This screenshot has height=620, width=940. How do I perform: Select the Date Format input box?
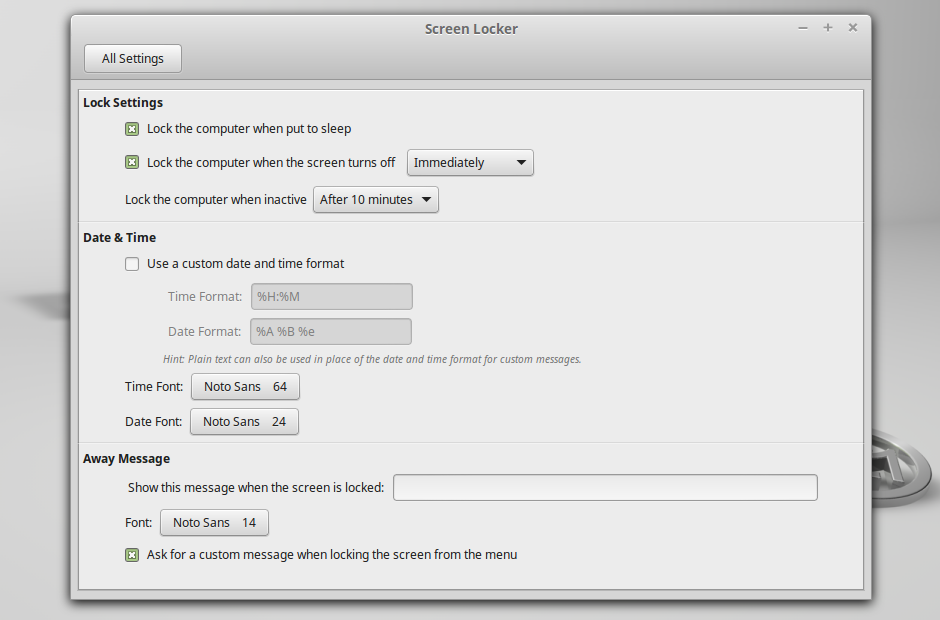point(331,331)
